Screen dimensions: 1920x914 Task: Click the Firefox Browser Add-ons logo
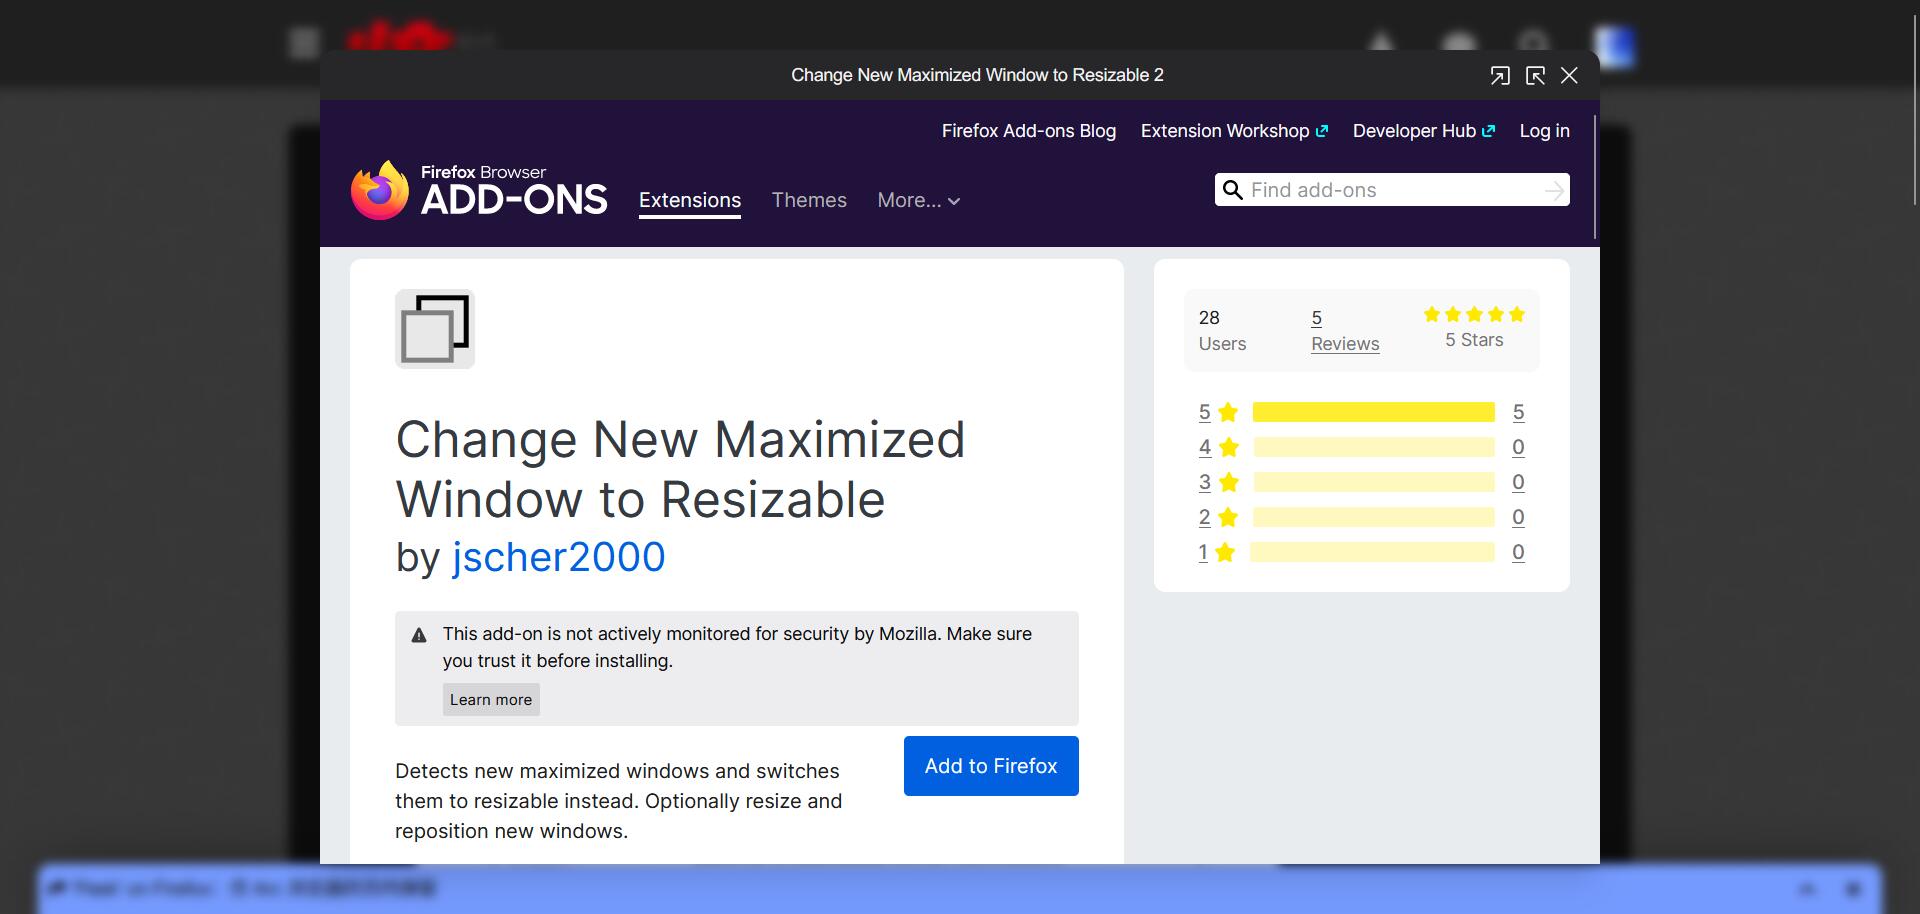coord(479,190)
